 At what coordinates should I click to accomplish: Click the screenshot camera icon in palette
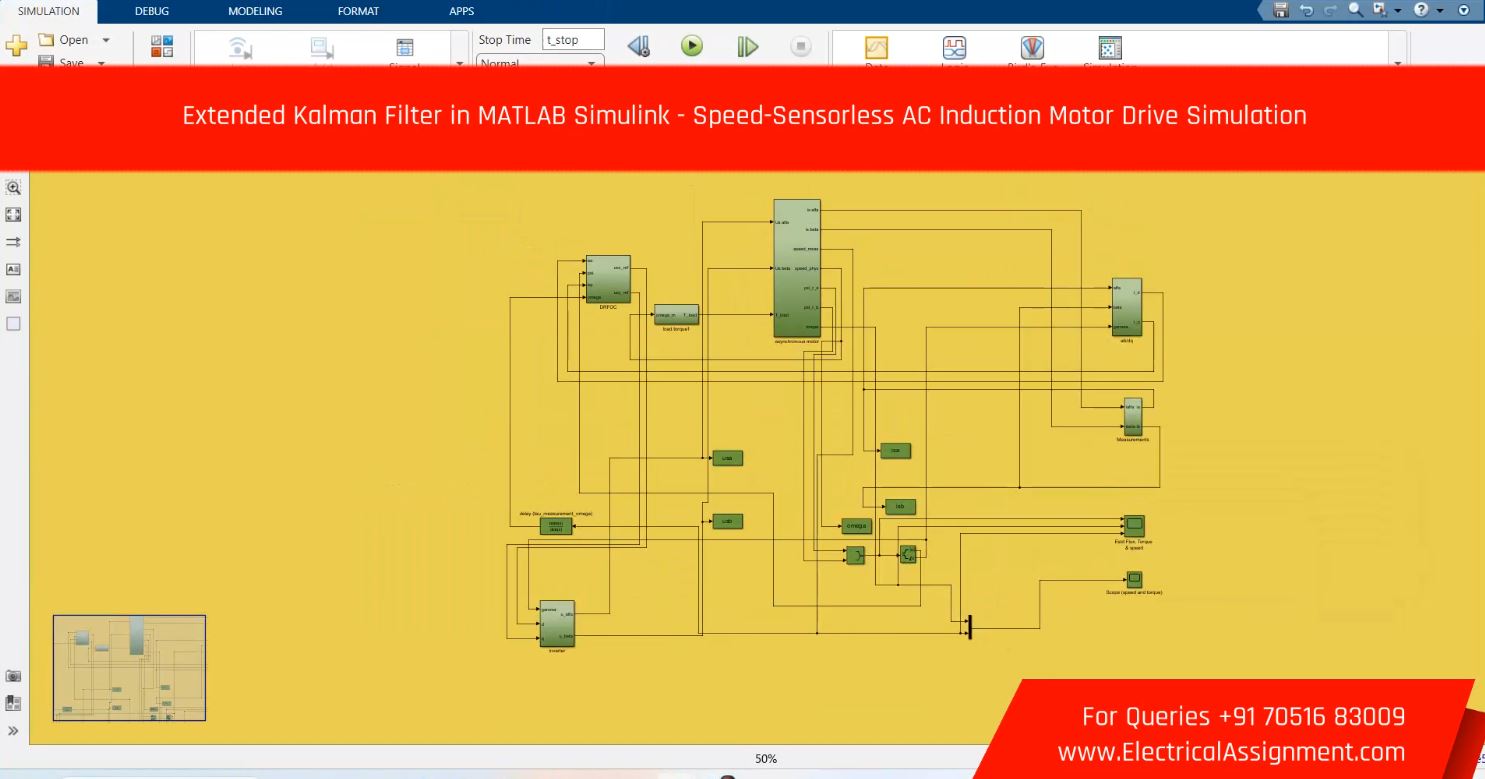[x=14, y=676]
